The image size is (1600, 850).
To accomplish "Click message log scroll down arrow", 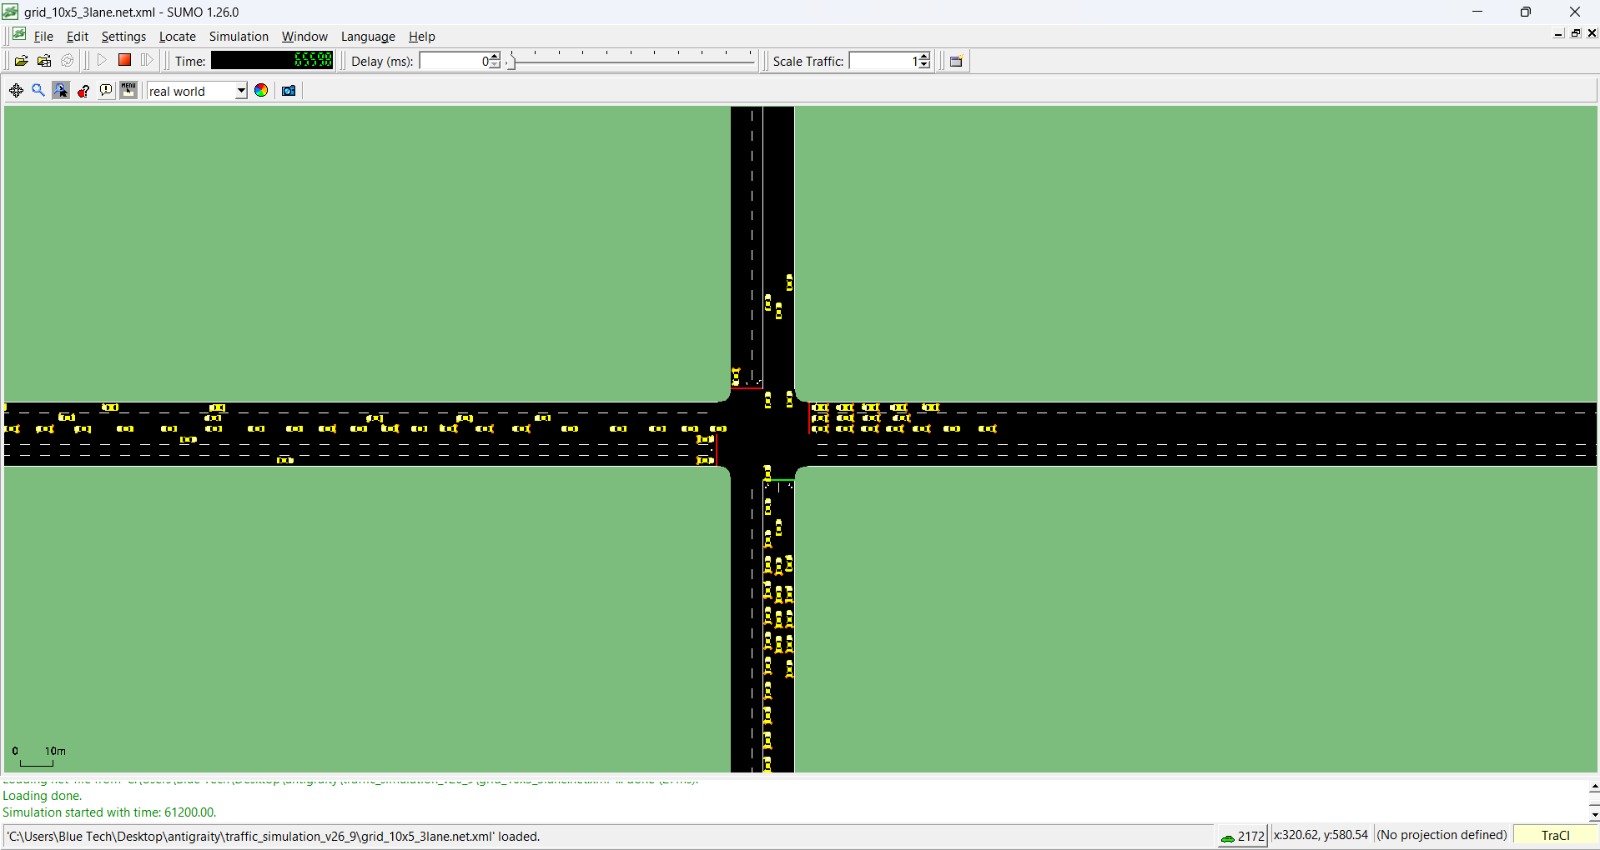I will [x=1593, y=815].
